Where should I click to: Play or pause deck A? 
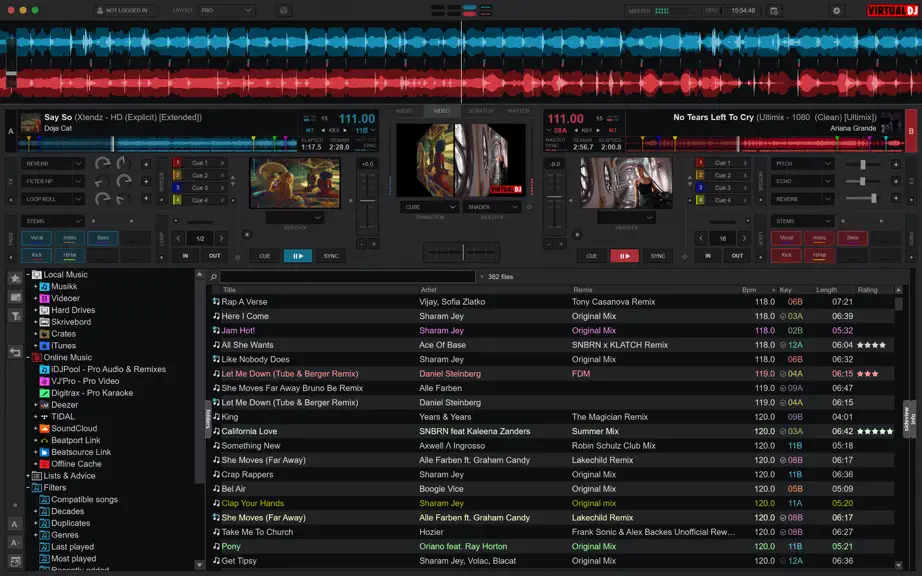point(298,256)
